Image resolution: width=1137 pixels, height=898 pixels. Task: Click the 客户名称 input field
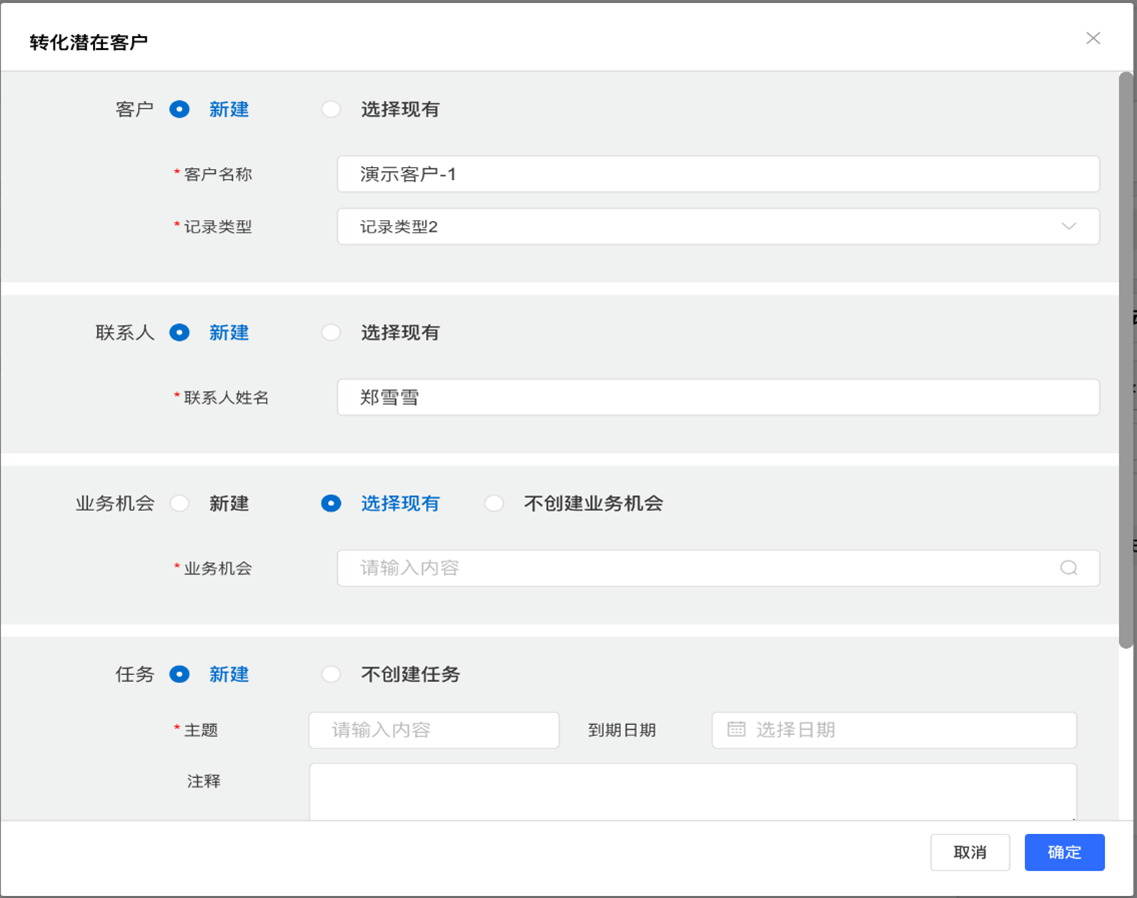(718, 174)
